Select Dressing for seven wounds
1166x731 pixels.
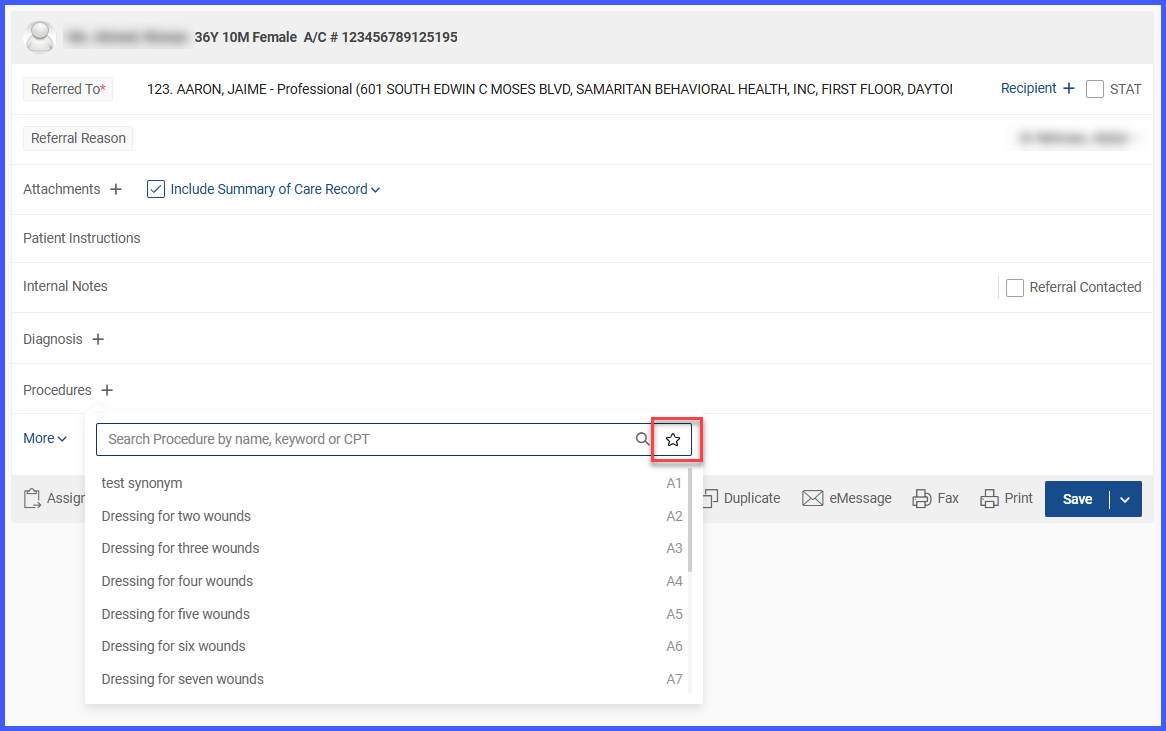[x=391, y=679]
